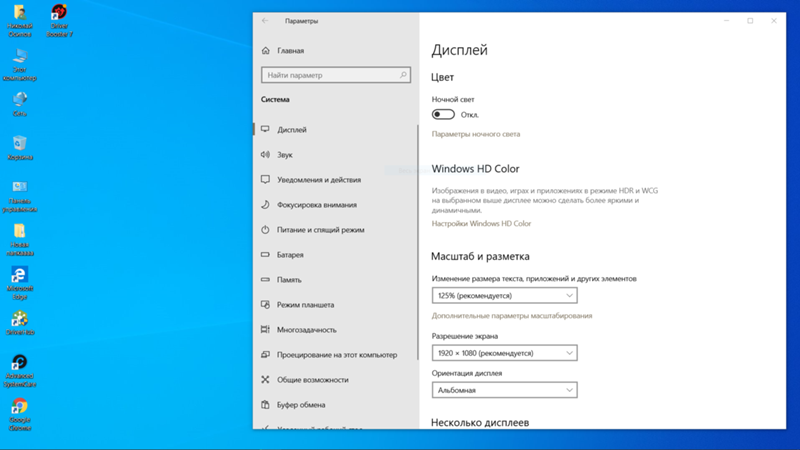Close the Параметры window
This screenshot has width=800, height=450.
[x=774, y=21]
